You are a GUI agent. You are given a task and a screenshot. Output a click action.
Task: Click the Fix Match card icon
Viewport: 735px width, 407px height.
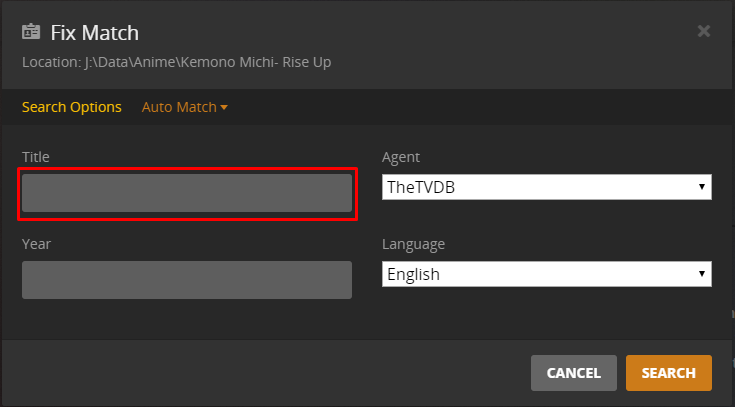coord(31,32)
